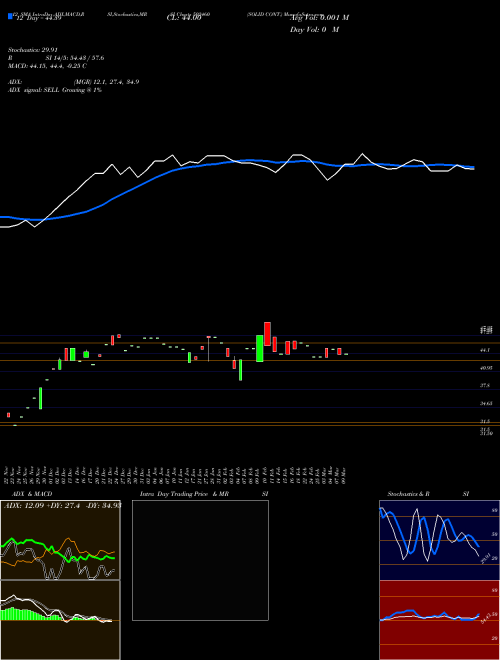Click the '(MGR) 12.1, 27.4, 34.9' ADX values
The height and width of the screenshot is (660, 500).
[x=106, y=82]
